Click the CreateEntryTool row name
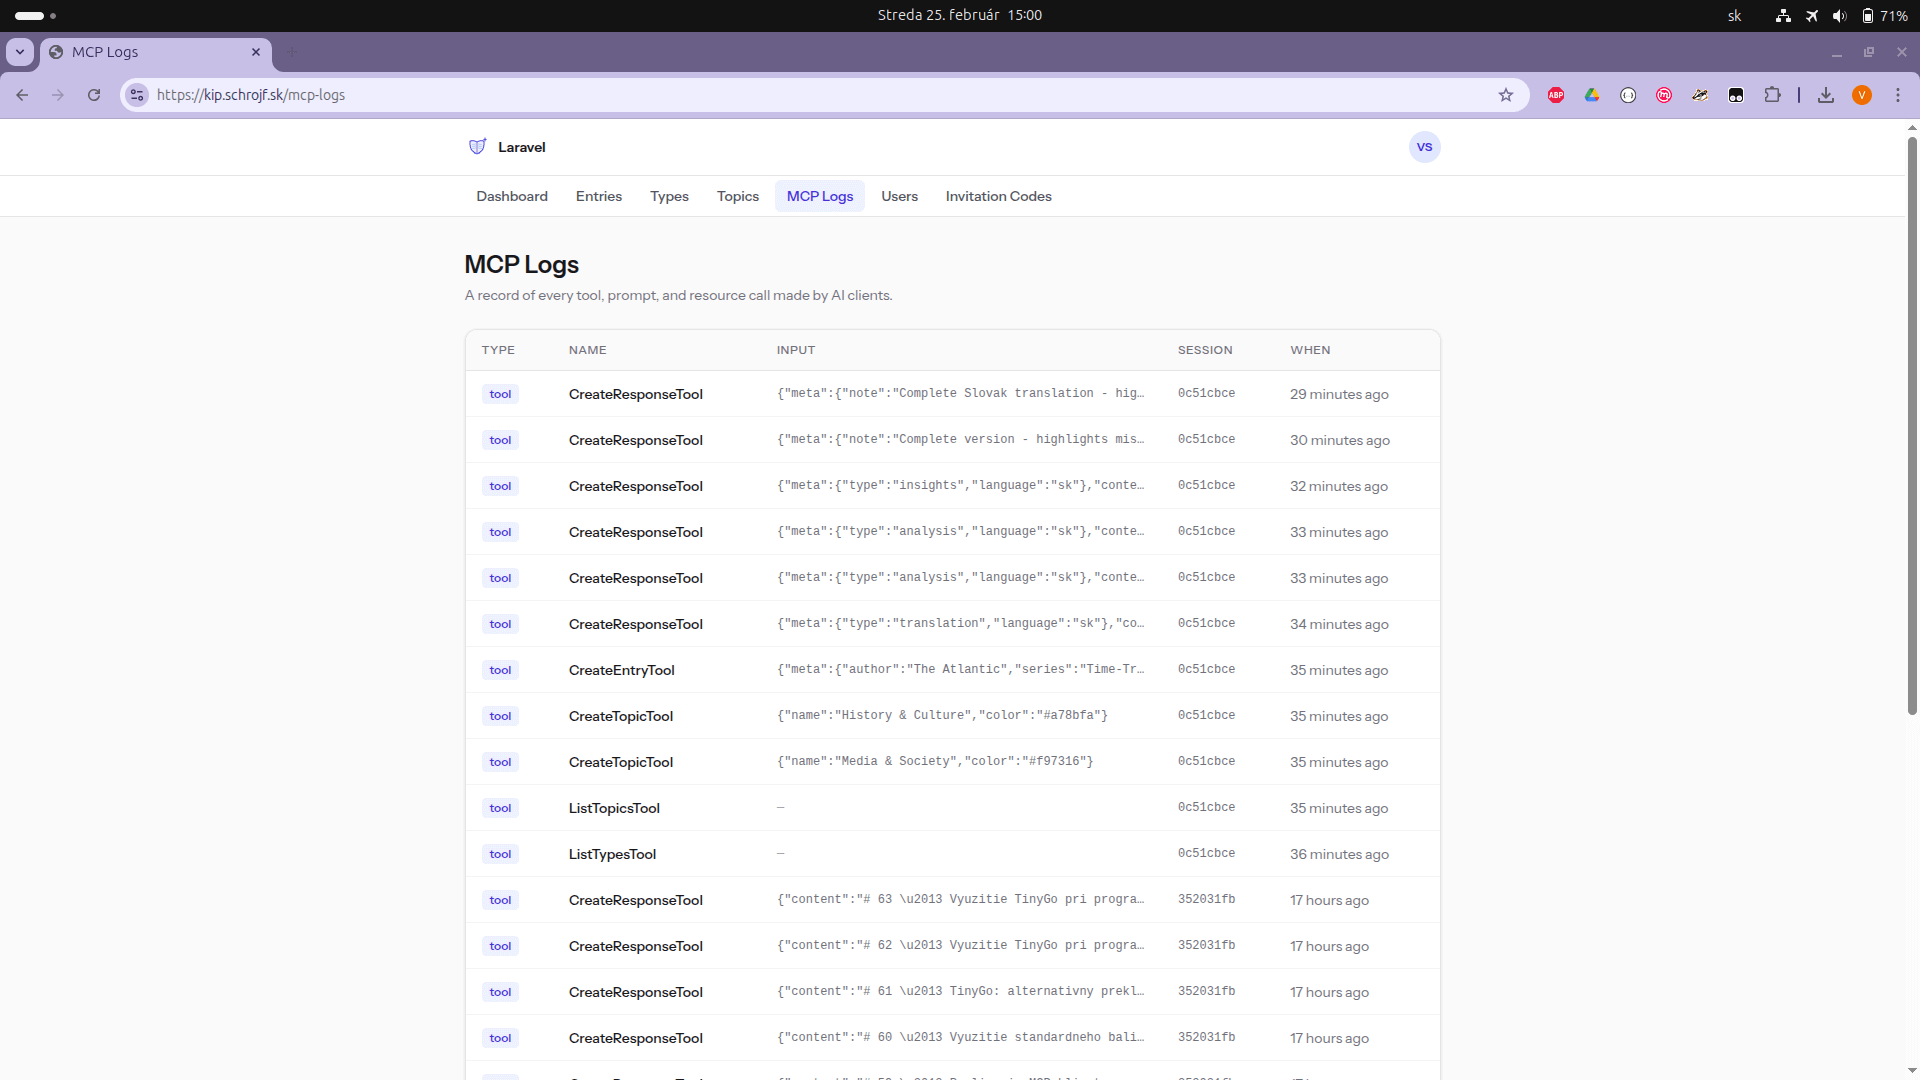Screen dimensions: 1920x1080 click(622, 670)
